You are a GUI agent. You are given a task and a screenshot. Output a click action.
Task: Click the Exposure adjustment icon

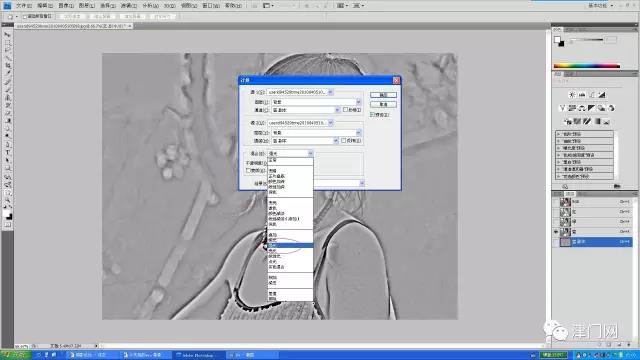click(602, 95)
